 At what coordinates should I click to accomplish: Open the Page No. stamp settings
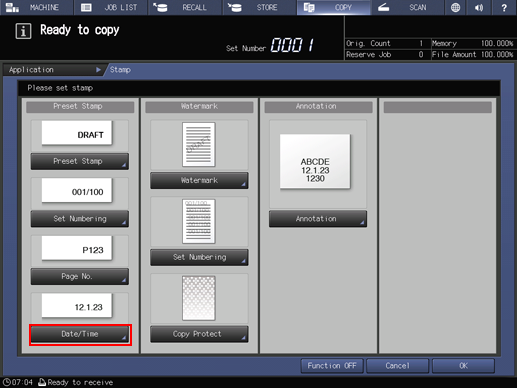(x=80, y=276)
